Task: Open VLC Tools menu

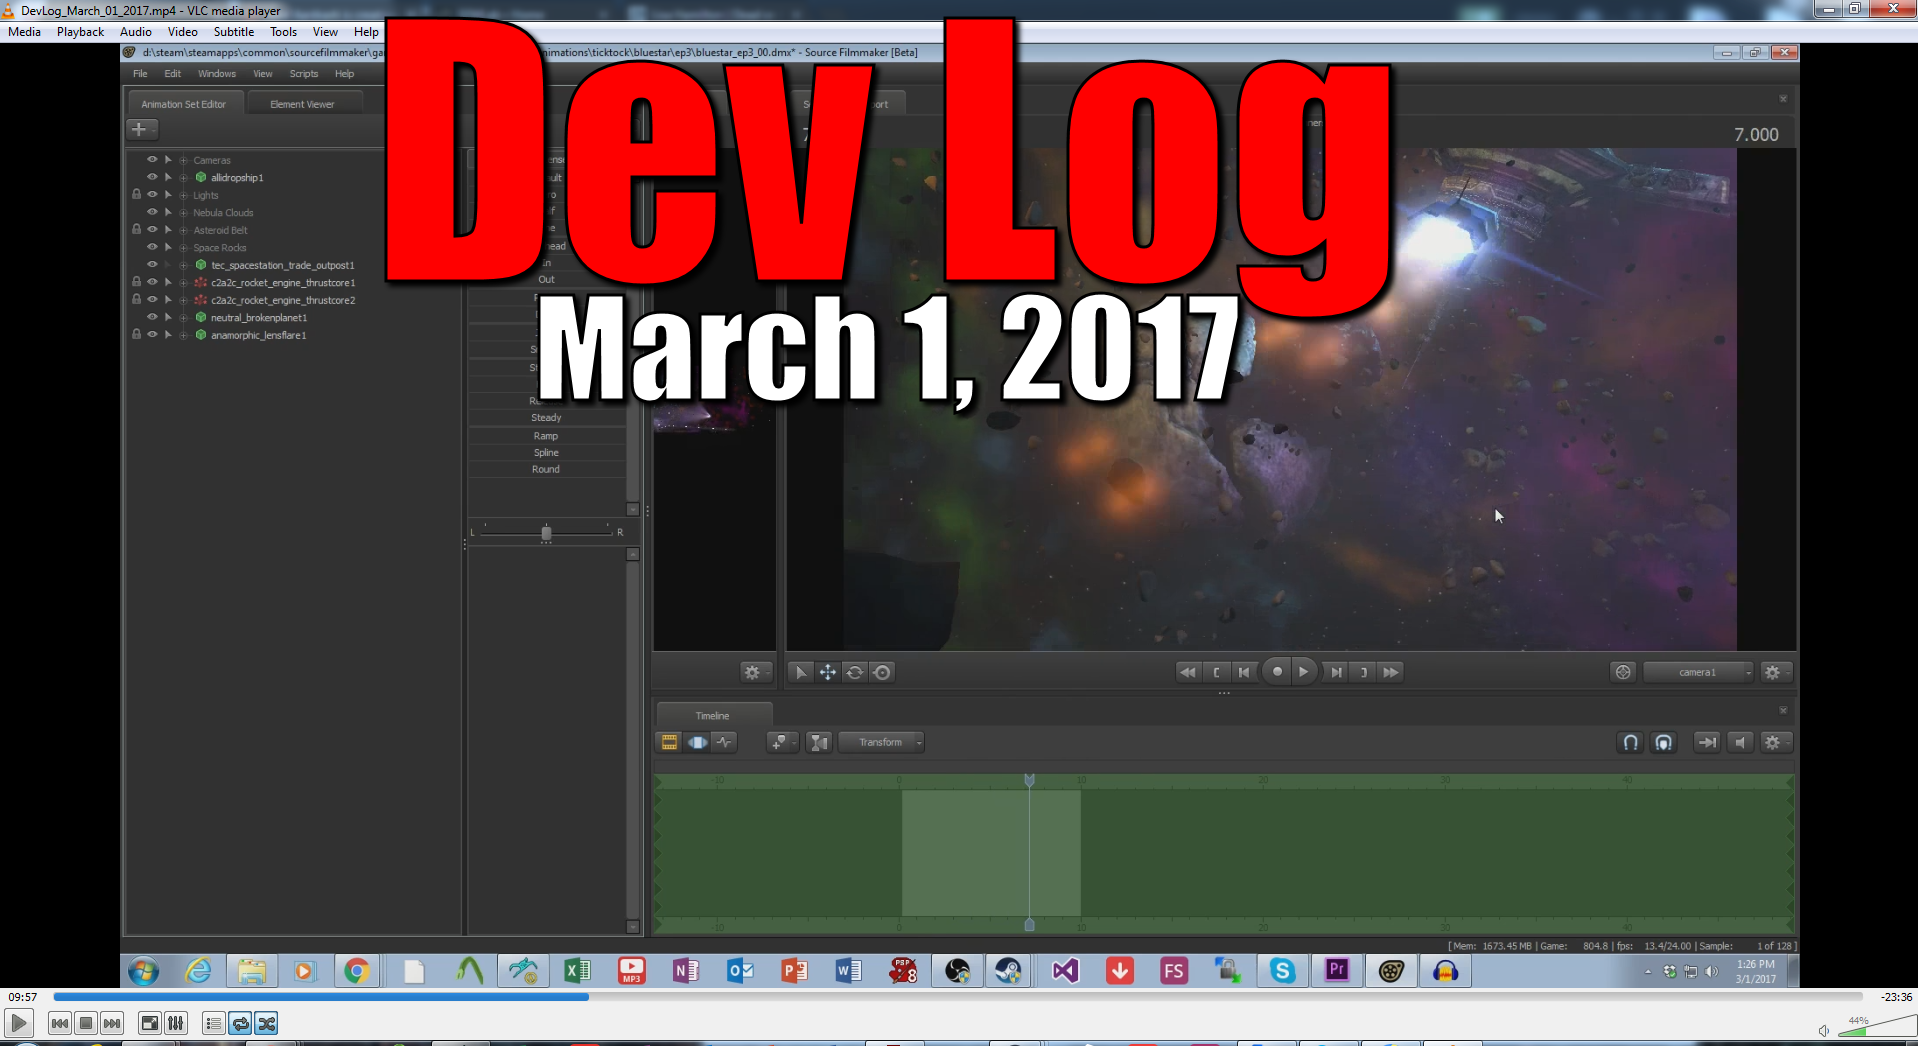Action: point(284,32)
